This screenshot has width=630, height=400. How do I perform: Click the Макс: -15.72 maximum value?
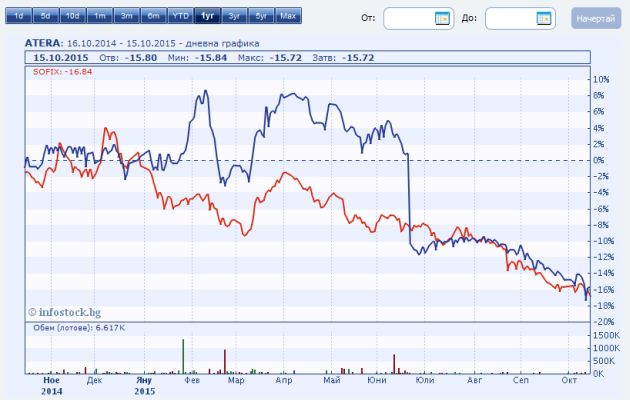(270, 58)
